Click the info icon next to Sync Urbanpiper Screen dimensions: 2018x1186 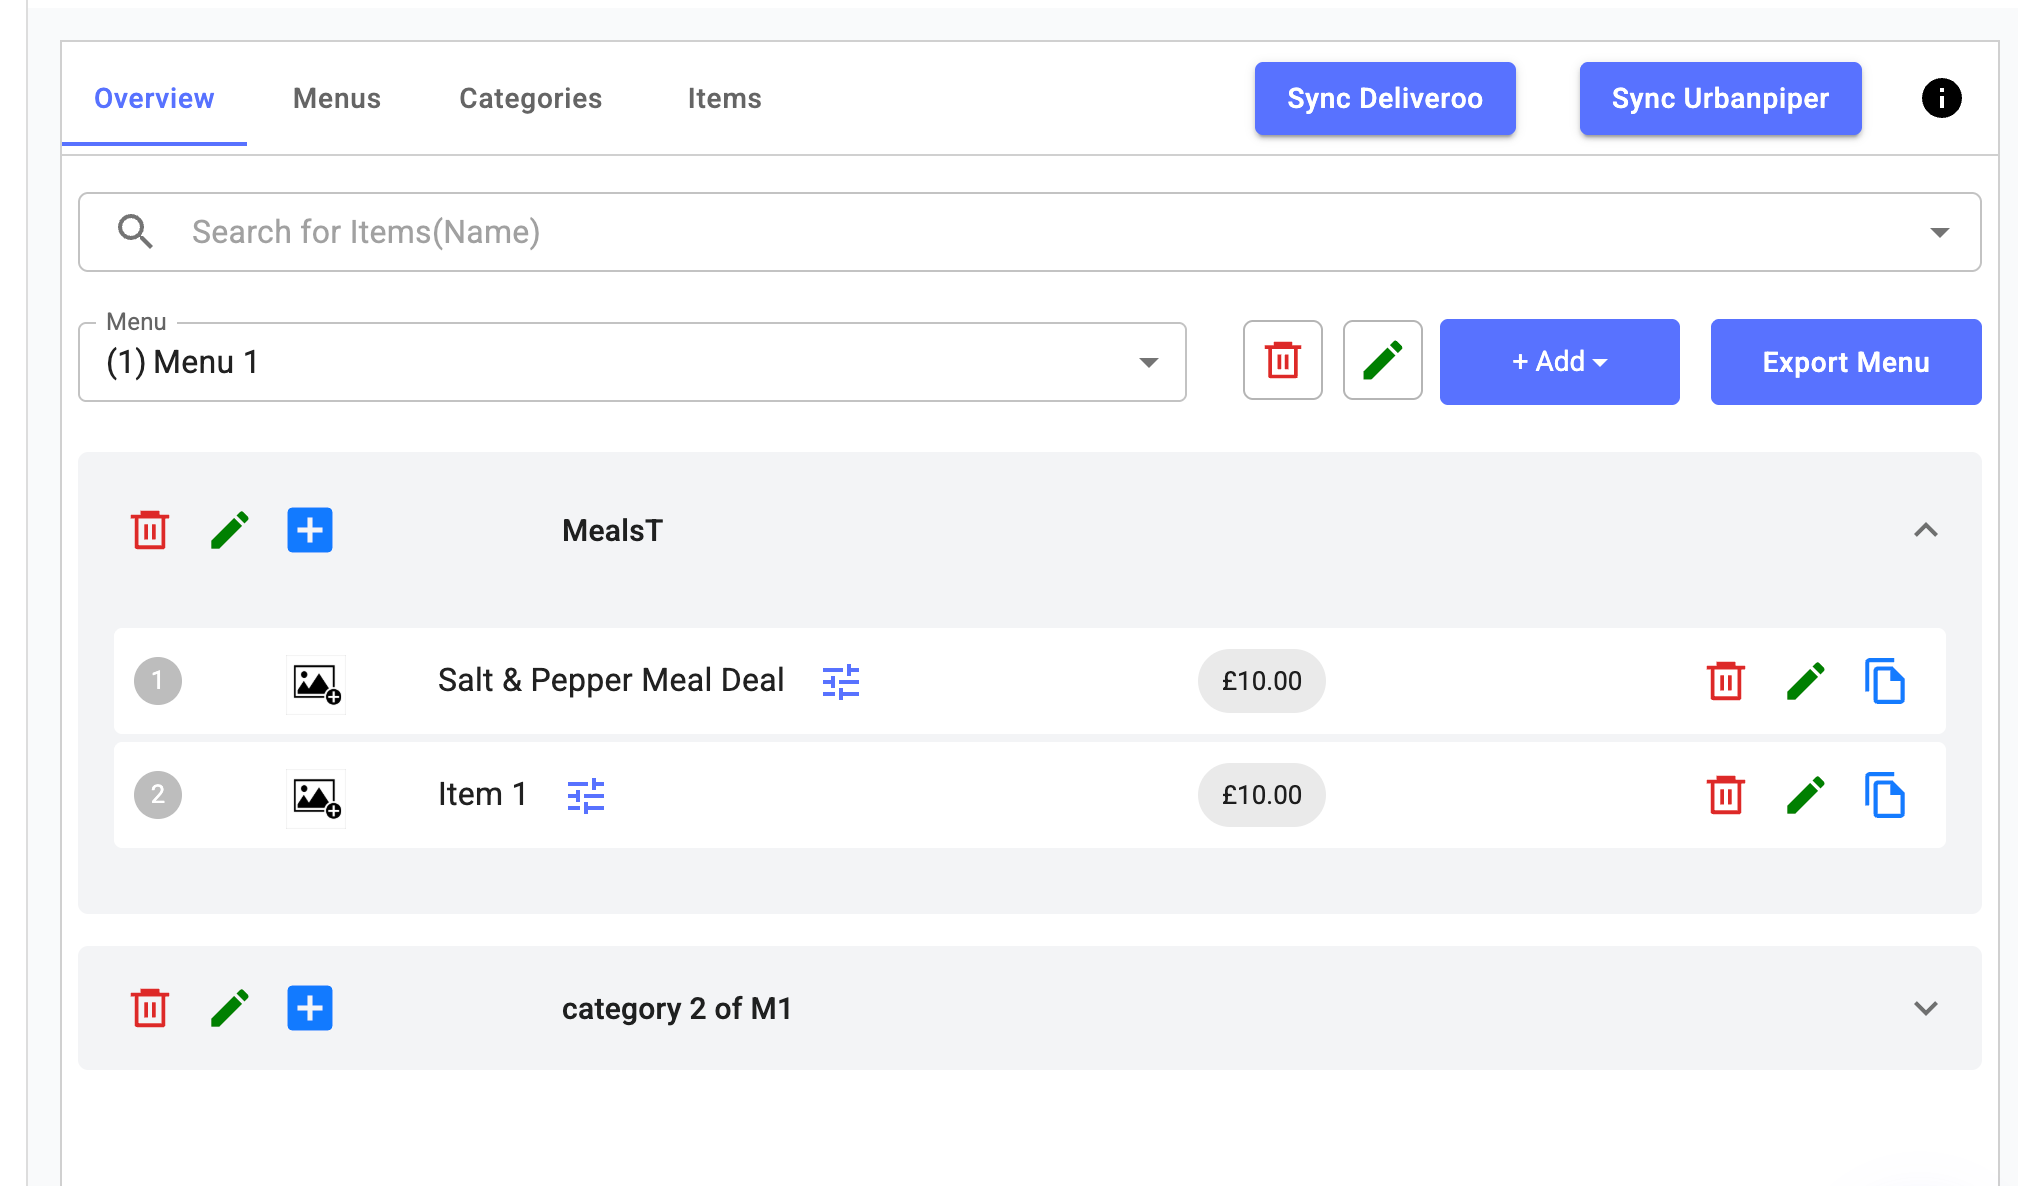point(1941,98)
